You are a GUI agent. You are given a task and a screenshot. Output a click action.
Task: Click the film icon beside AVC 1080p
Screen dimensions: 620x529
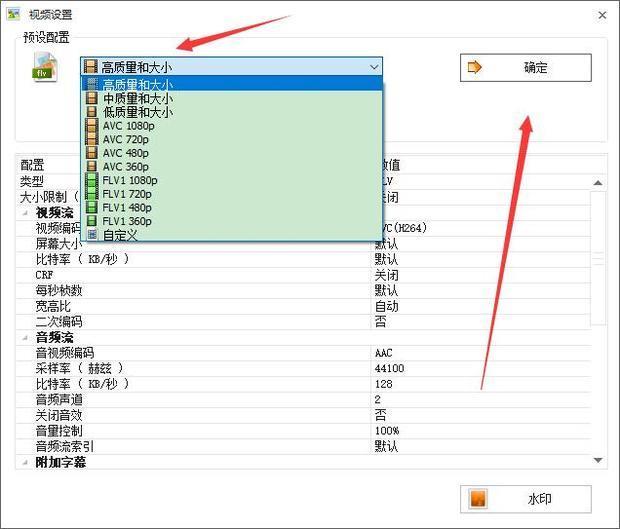tap(92, 126)
